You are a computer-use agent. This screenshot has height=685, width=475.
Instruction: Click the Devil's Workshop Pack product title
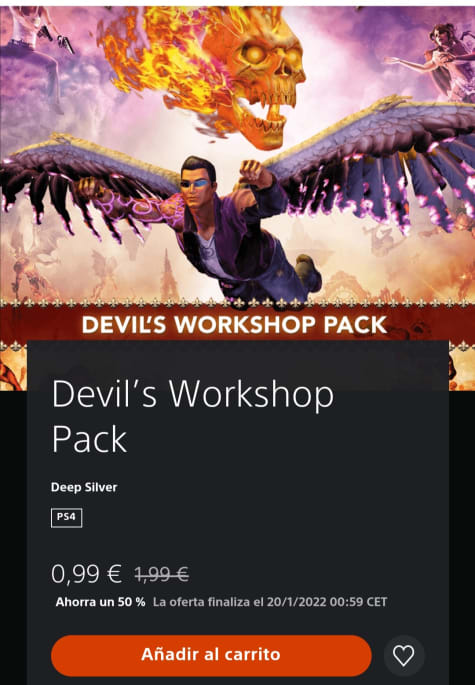click(x=193, y=416)
